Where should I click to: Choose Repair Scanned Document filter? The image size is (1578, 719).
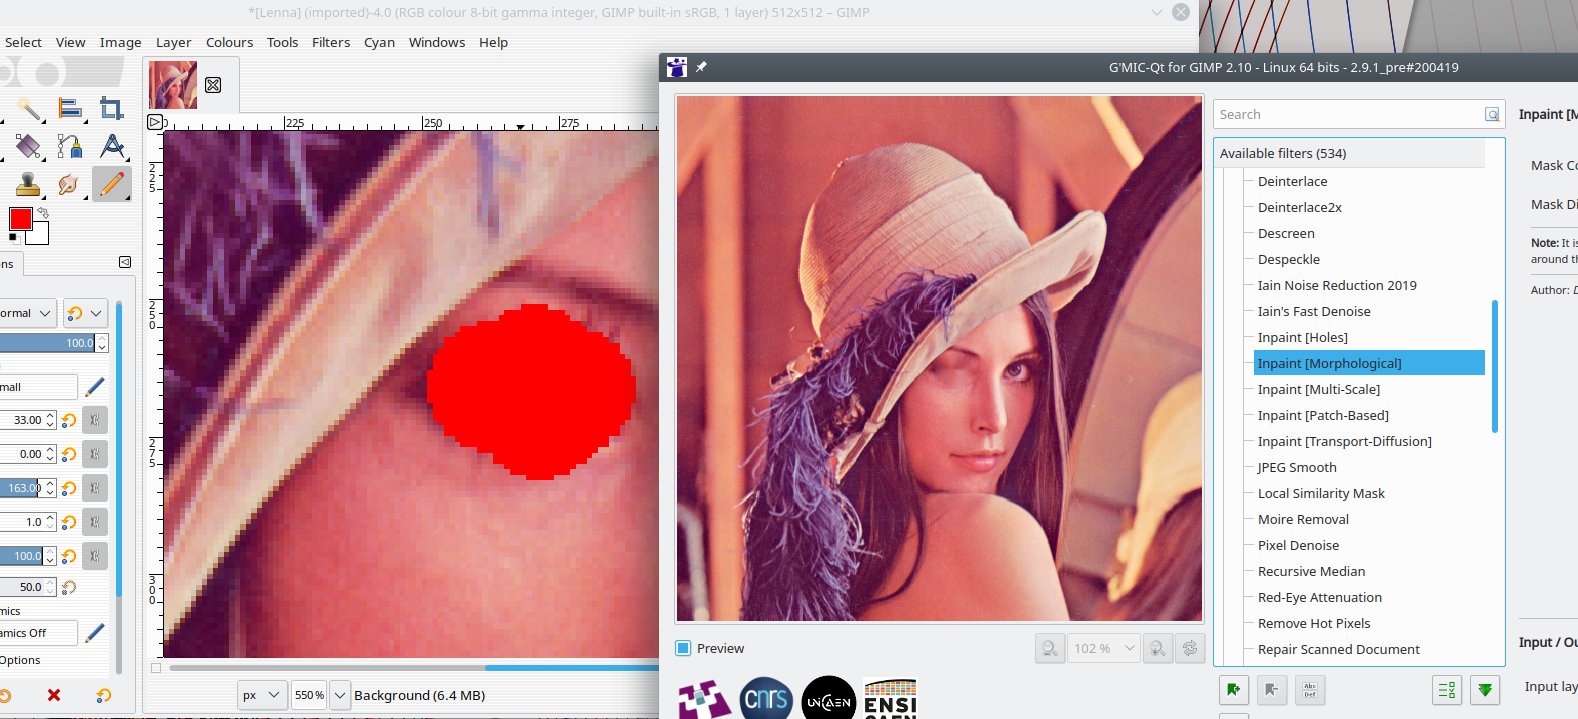click(x=1339, y=649)
